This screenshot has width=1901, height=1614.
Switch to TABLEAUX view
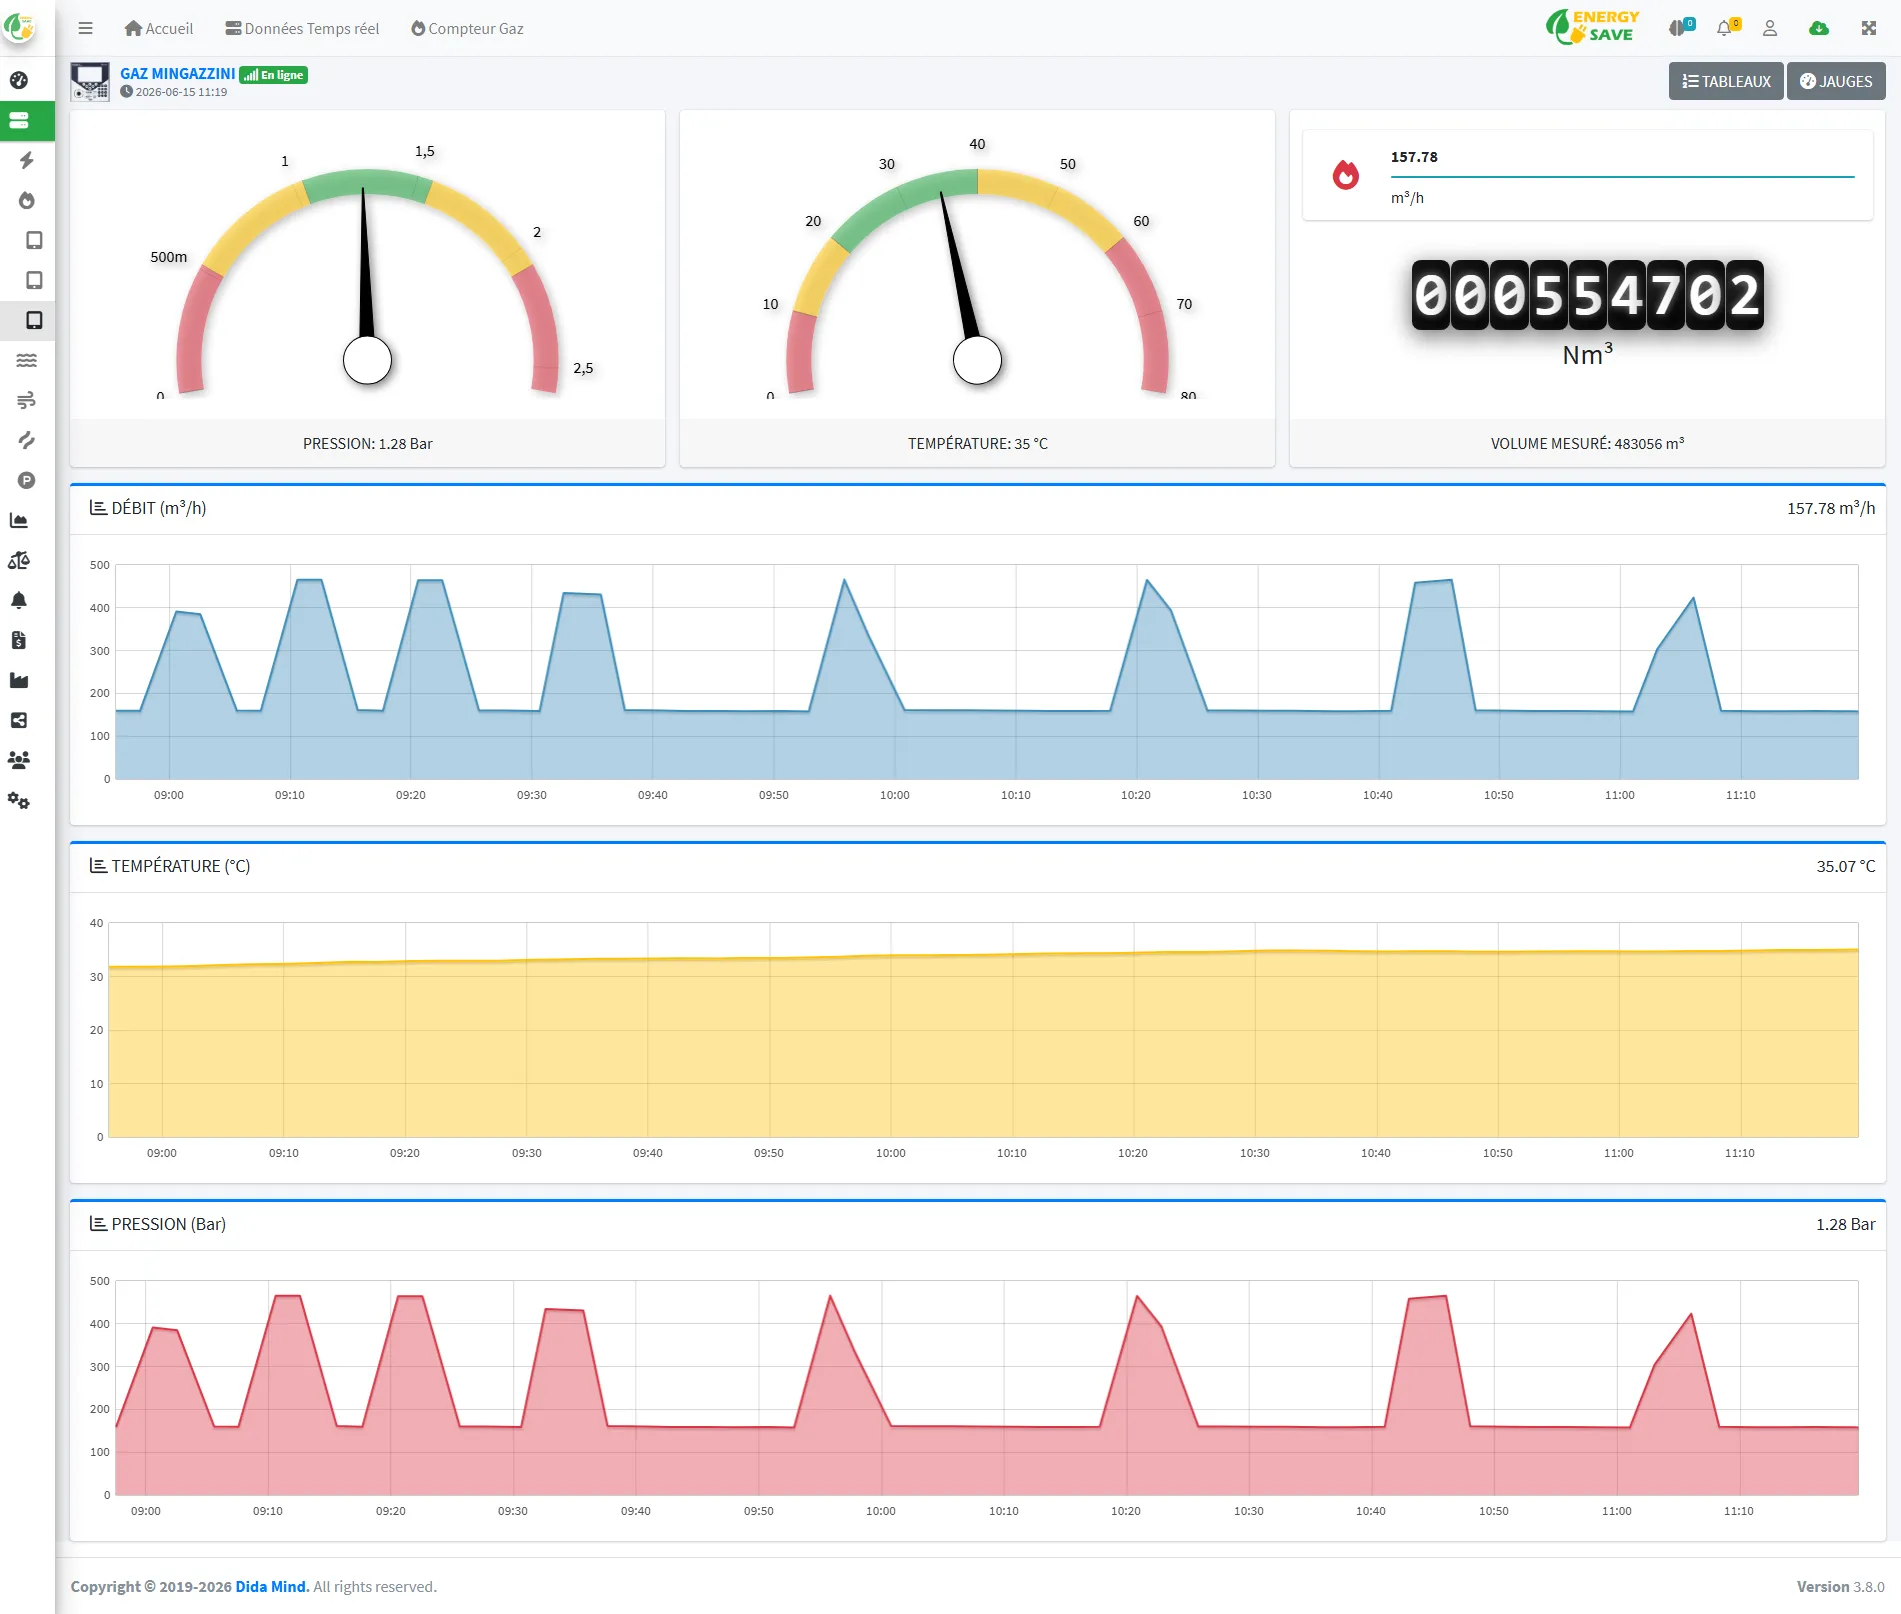coord(1726,81)
